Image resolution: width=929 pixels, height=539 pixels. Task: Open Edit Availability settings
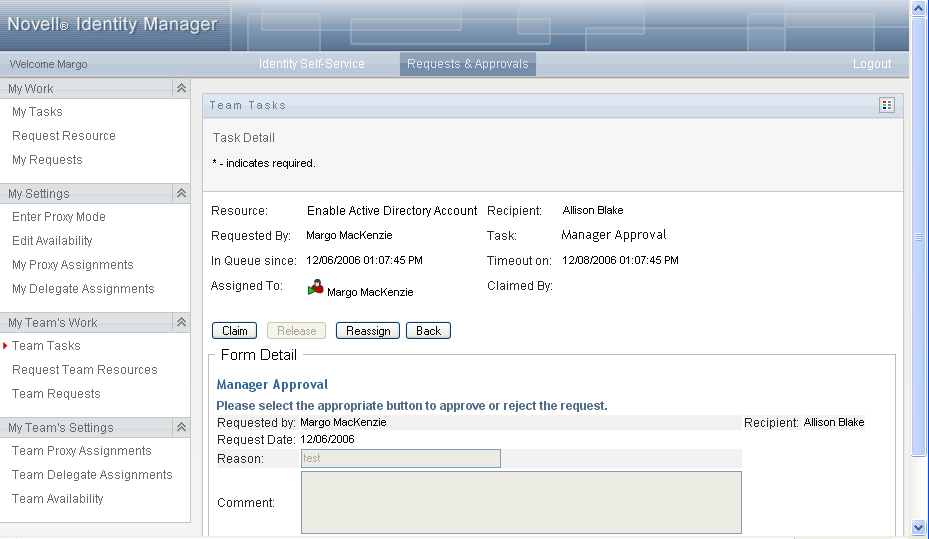tap(52, 240)
